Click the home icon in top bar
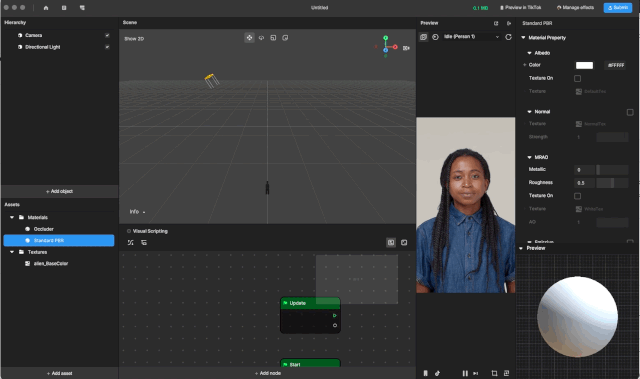Viewport: 640px width, 379px height. [46, 8]
